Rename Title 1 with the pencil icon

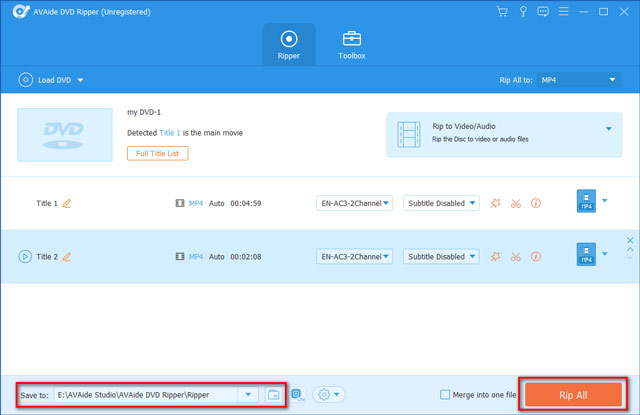(67, 203)
